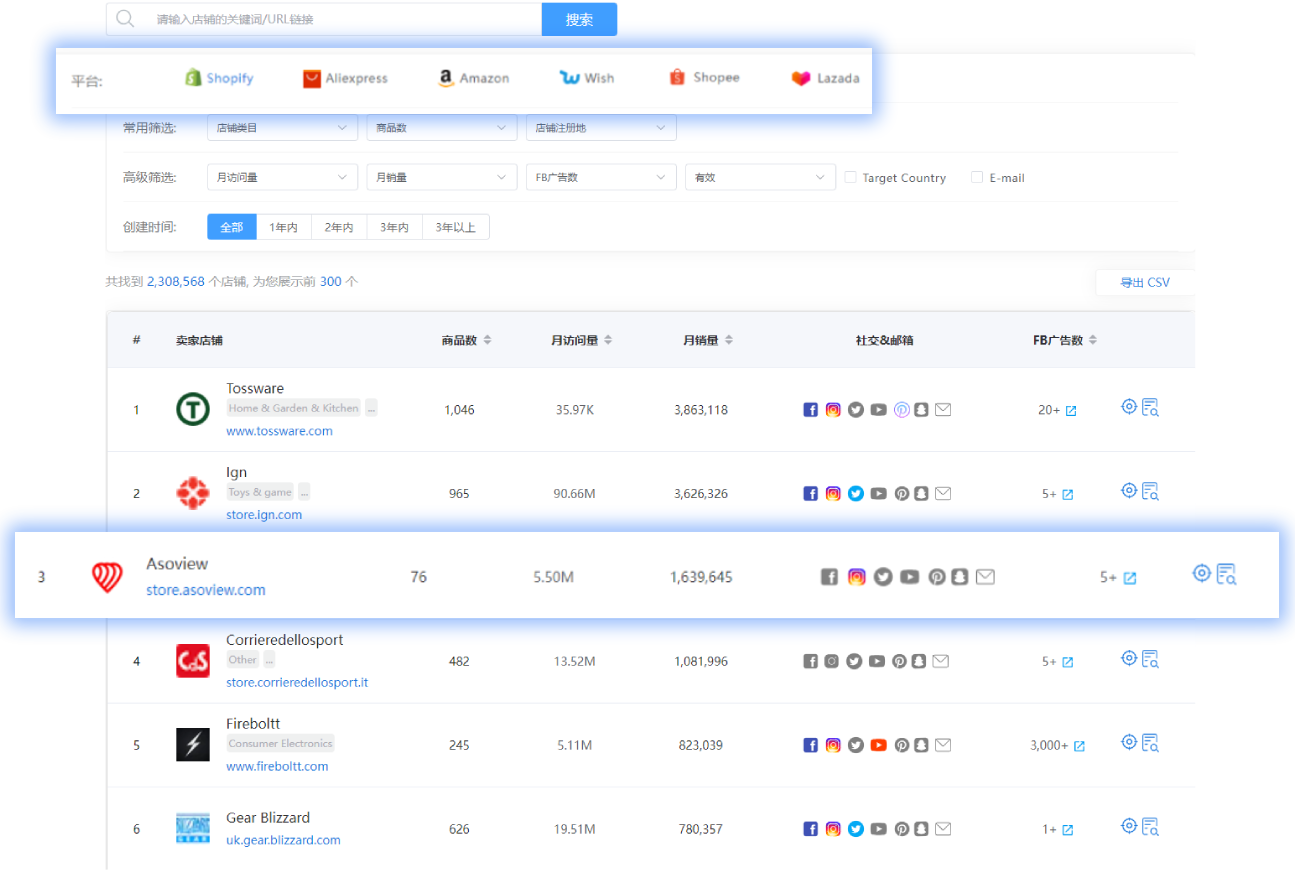This screenshot has width=1295, height=870.
Task: Open the store.corrieredellosport.it link
Action: pos(297,683)
